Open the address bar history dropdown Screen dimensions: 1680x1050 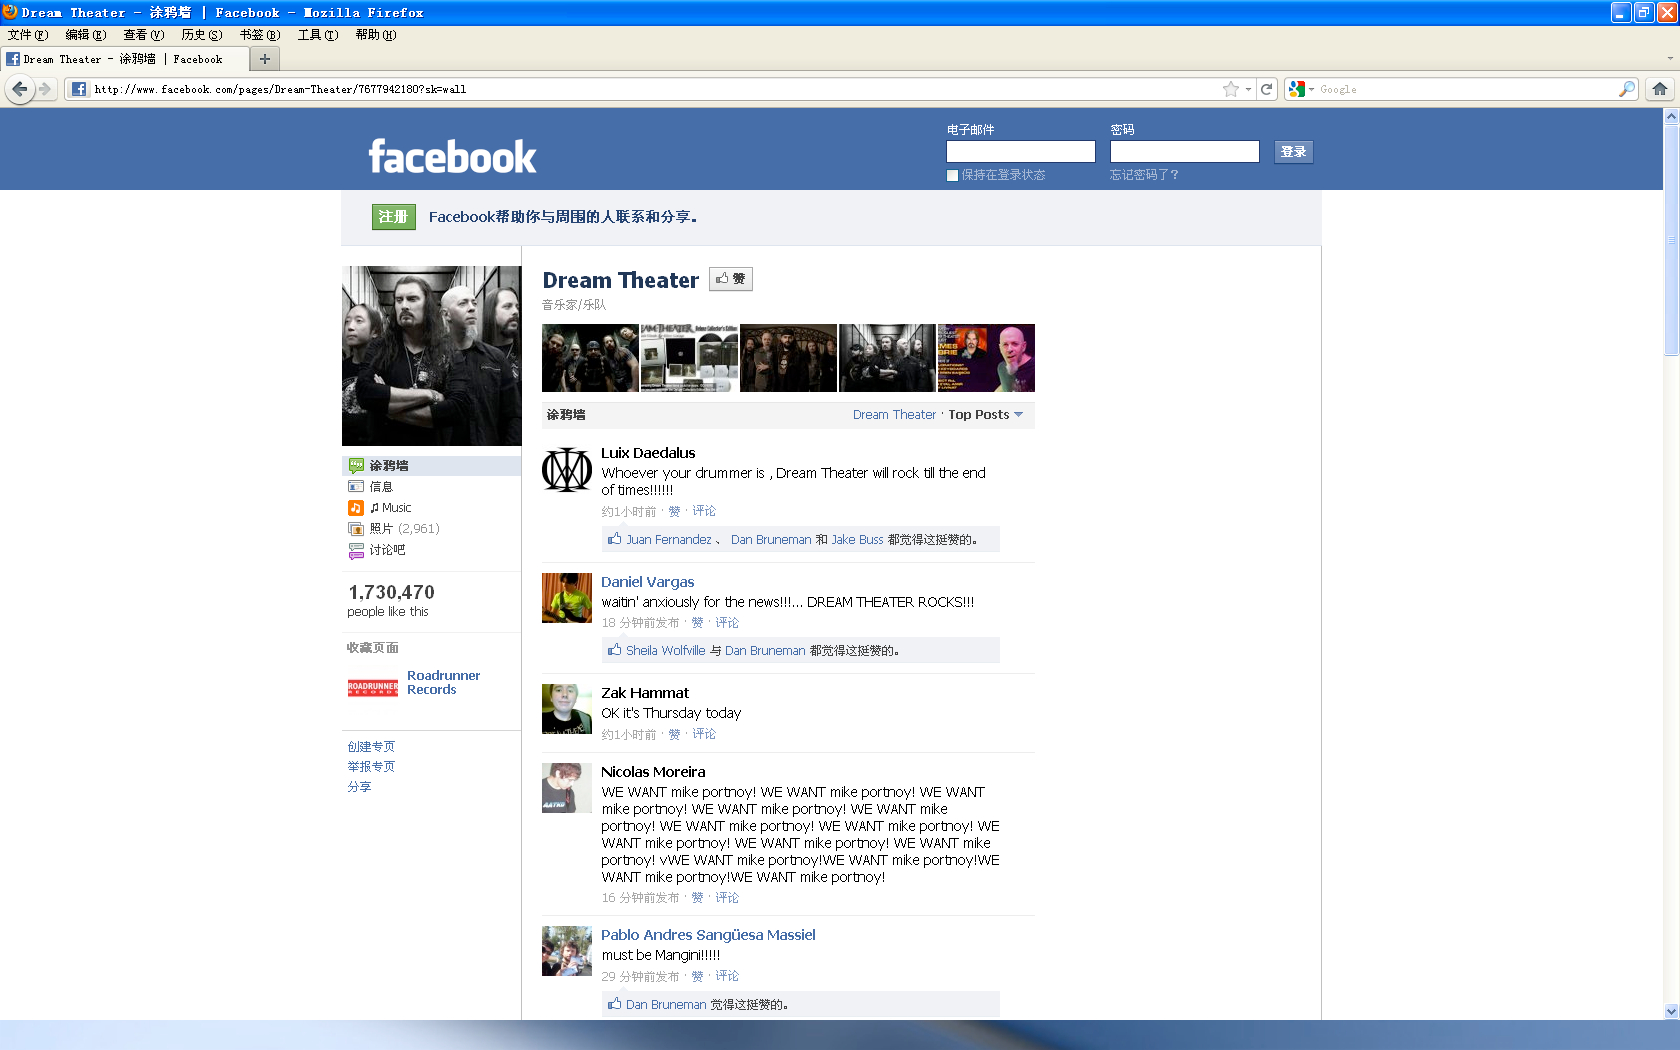pyautogui.click(x=1249, y=89)
